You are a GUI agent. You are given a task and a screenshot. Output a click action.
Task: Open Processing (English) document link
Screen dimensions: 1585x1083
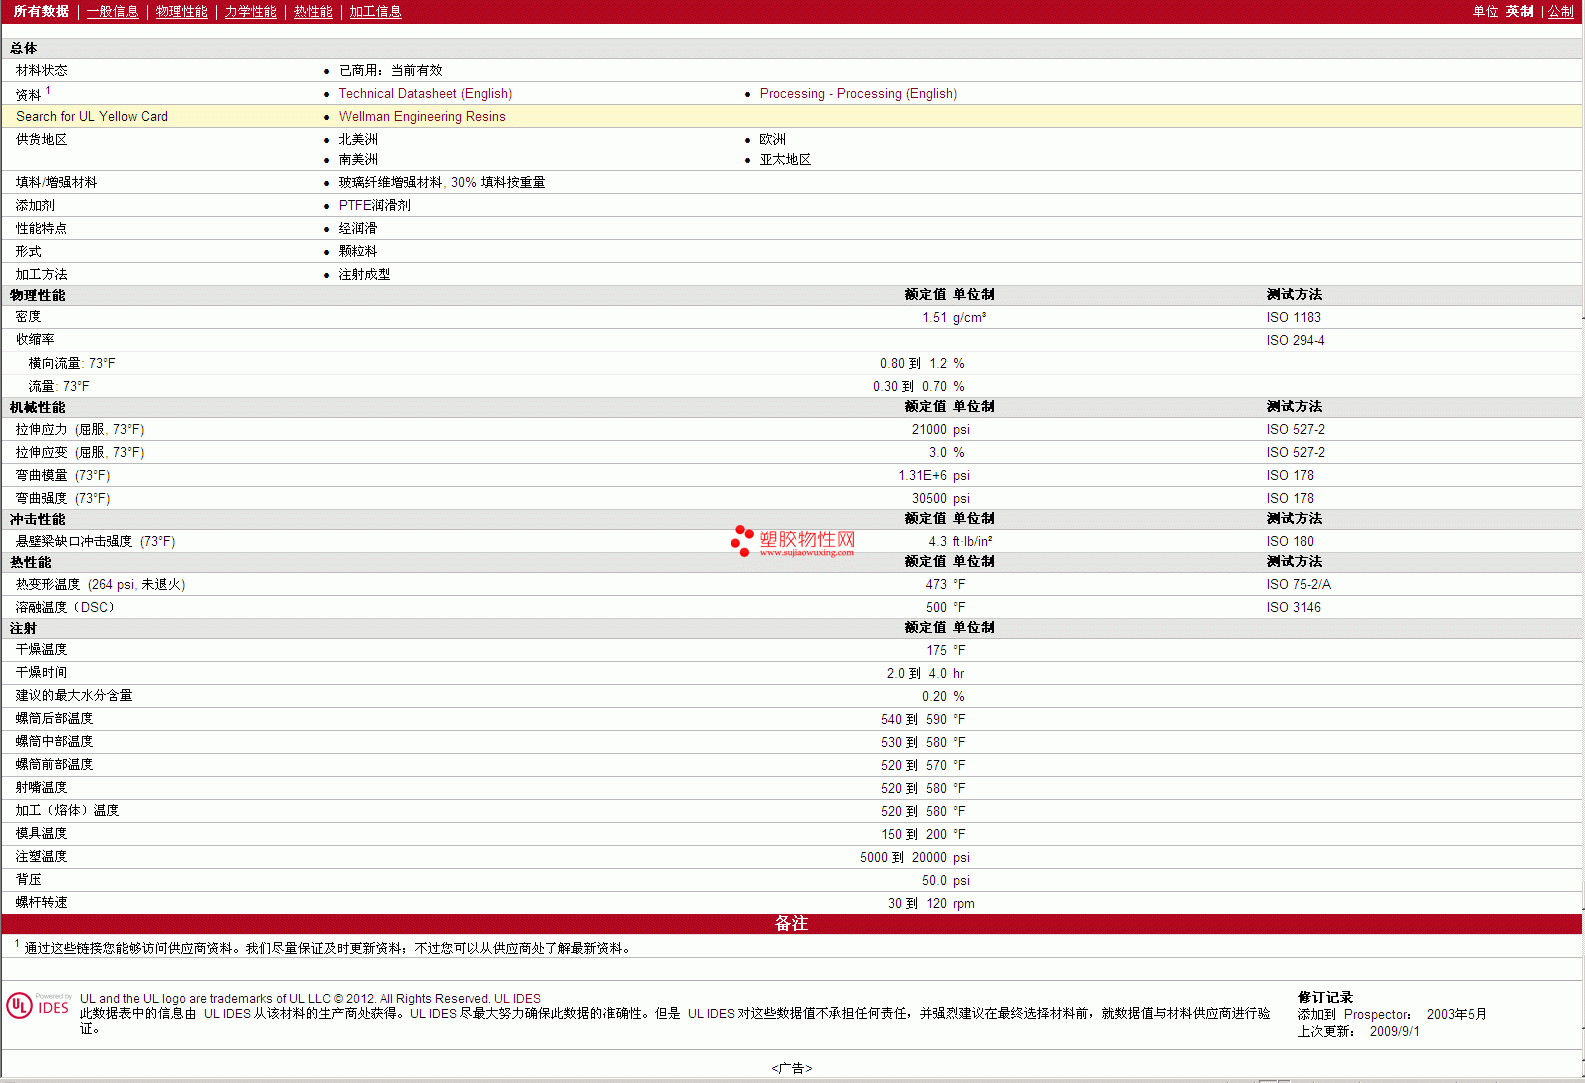(858, 94)
